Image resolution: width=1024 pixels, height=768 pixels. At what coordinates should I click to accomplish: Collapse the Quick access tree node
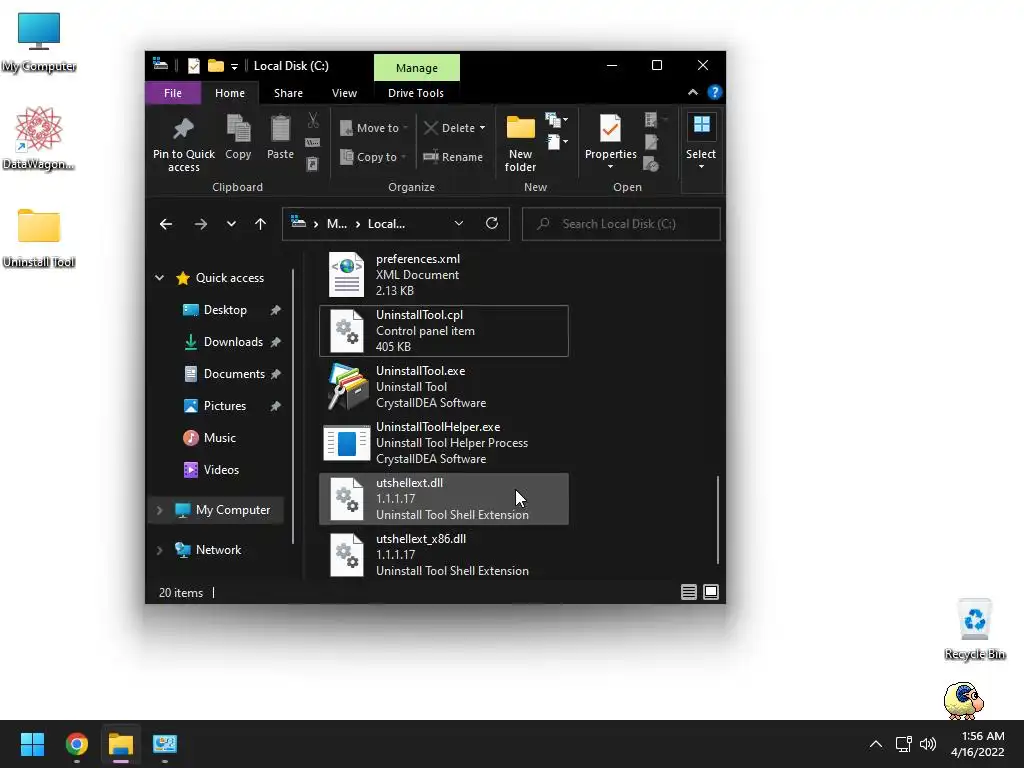tap(159, 278)
